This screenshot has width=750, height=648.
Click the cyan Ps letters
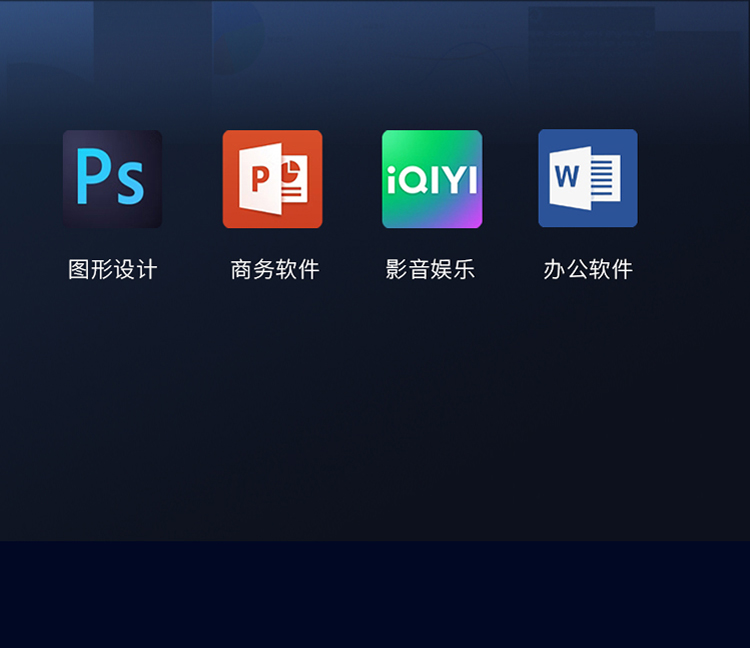(110, 177)
